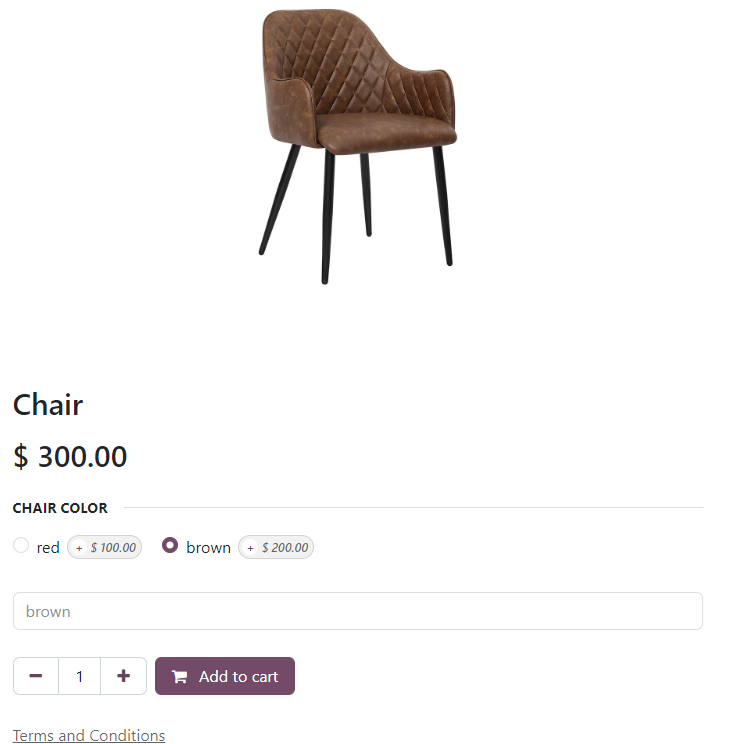Click the Chair product title
The height and width of the screenshot is (744, 730).
tap(48, 405)
